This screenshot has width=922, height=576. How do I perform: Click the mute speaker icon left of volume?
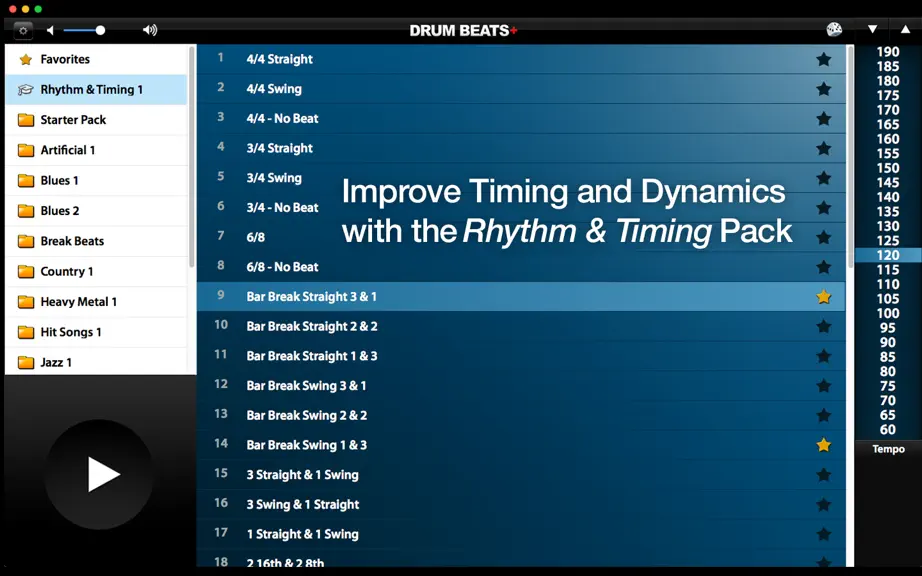[51, 30]
